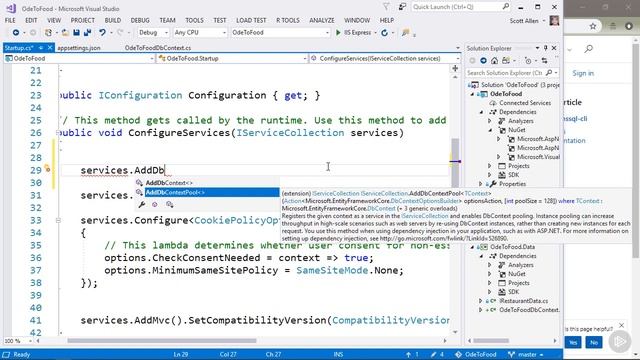
Task: Click the Save All toolbar icon
Action: tap(87, 33)
